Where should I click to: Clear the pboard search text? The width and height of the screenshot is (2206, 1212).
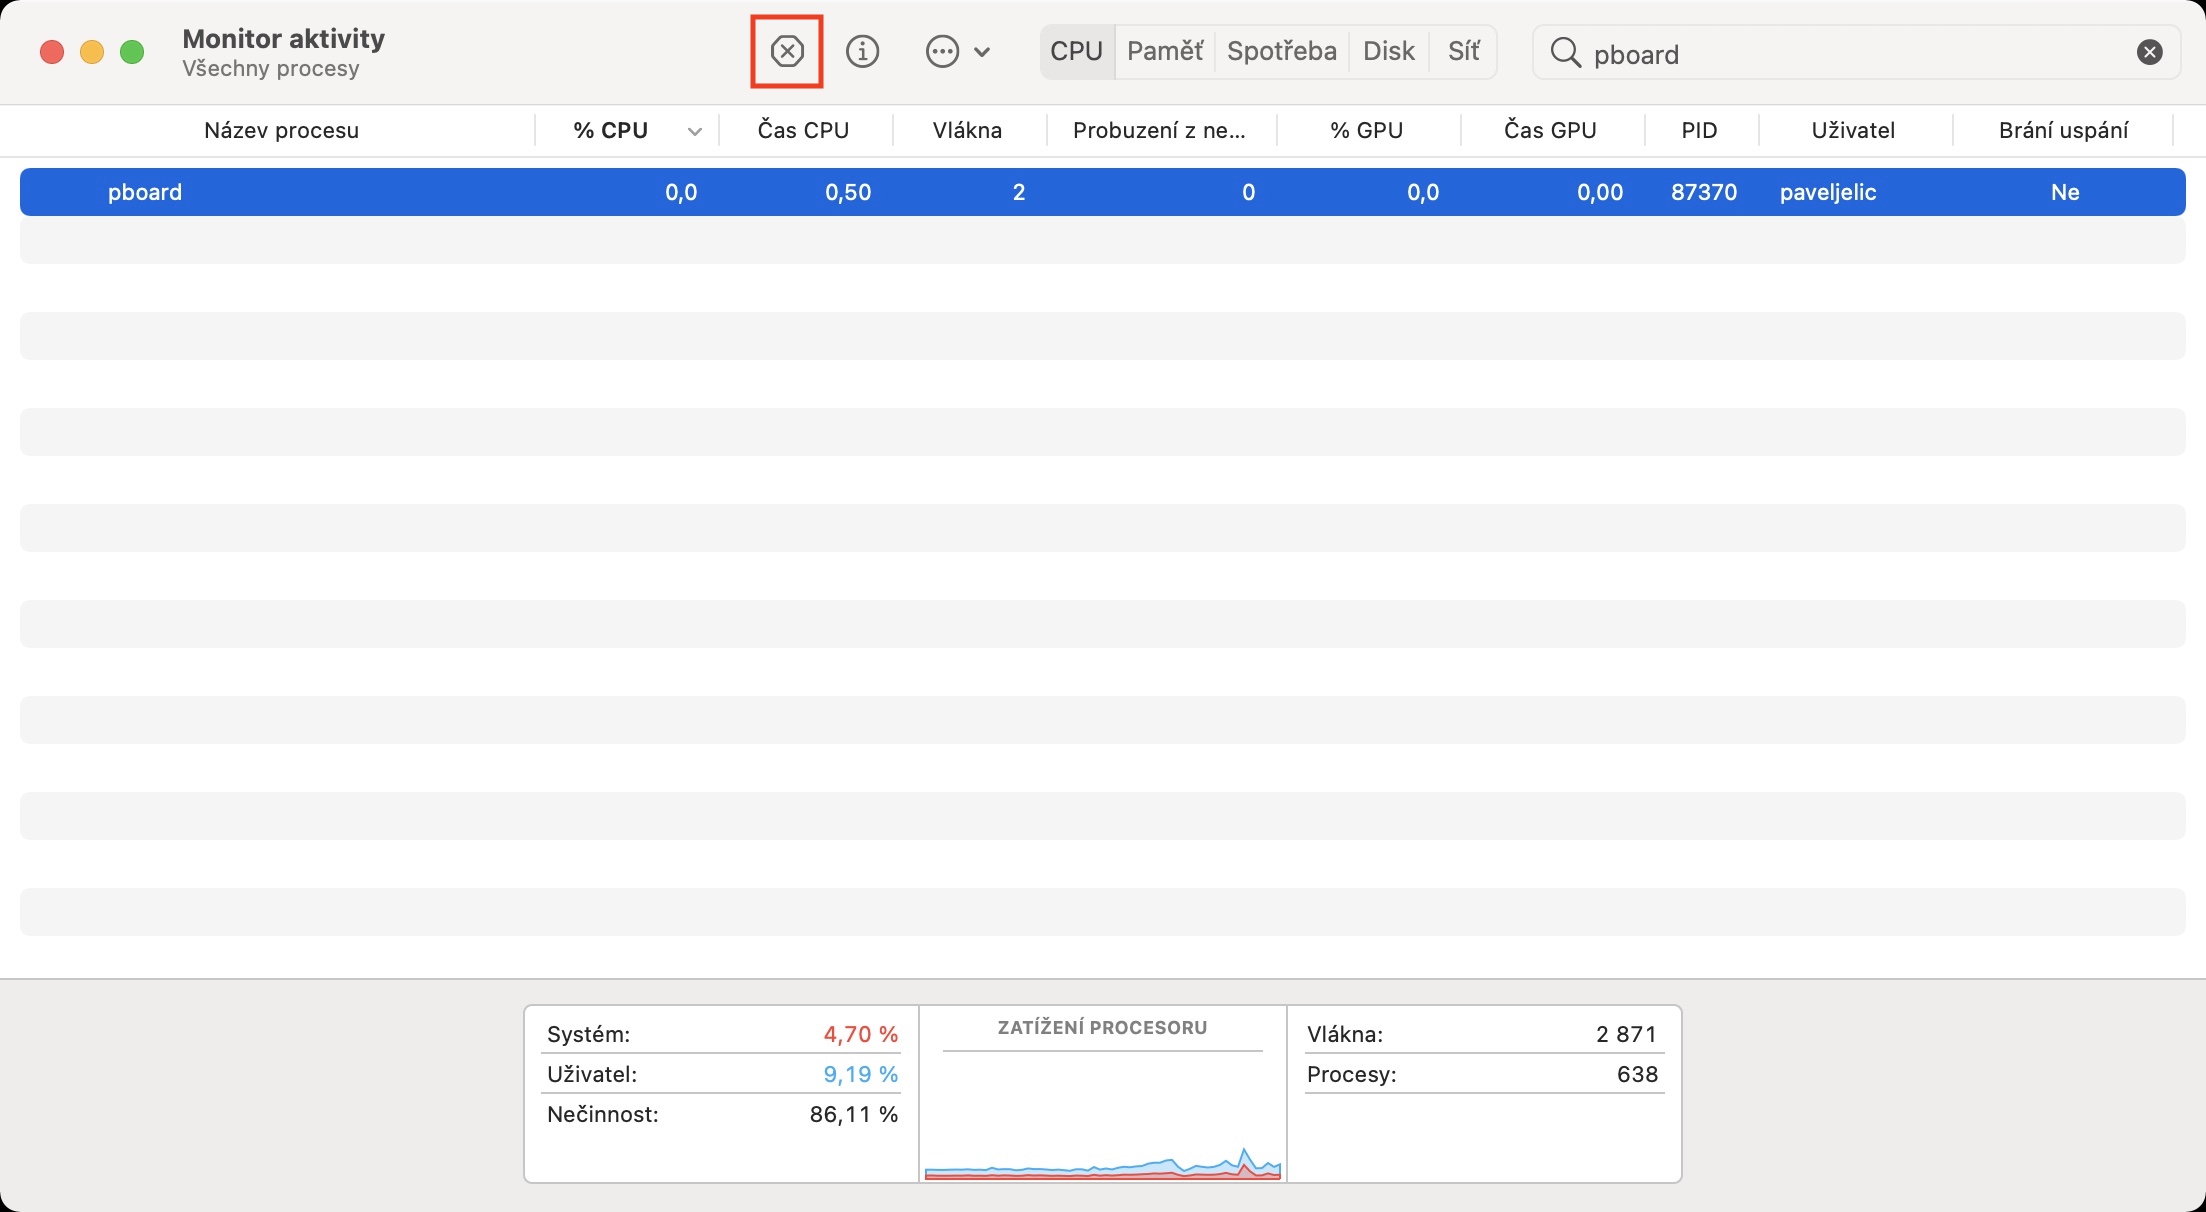click(2149, 52)
